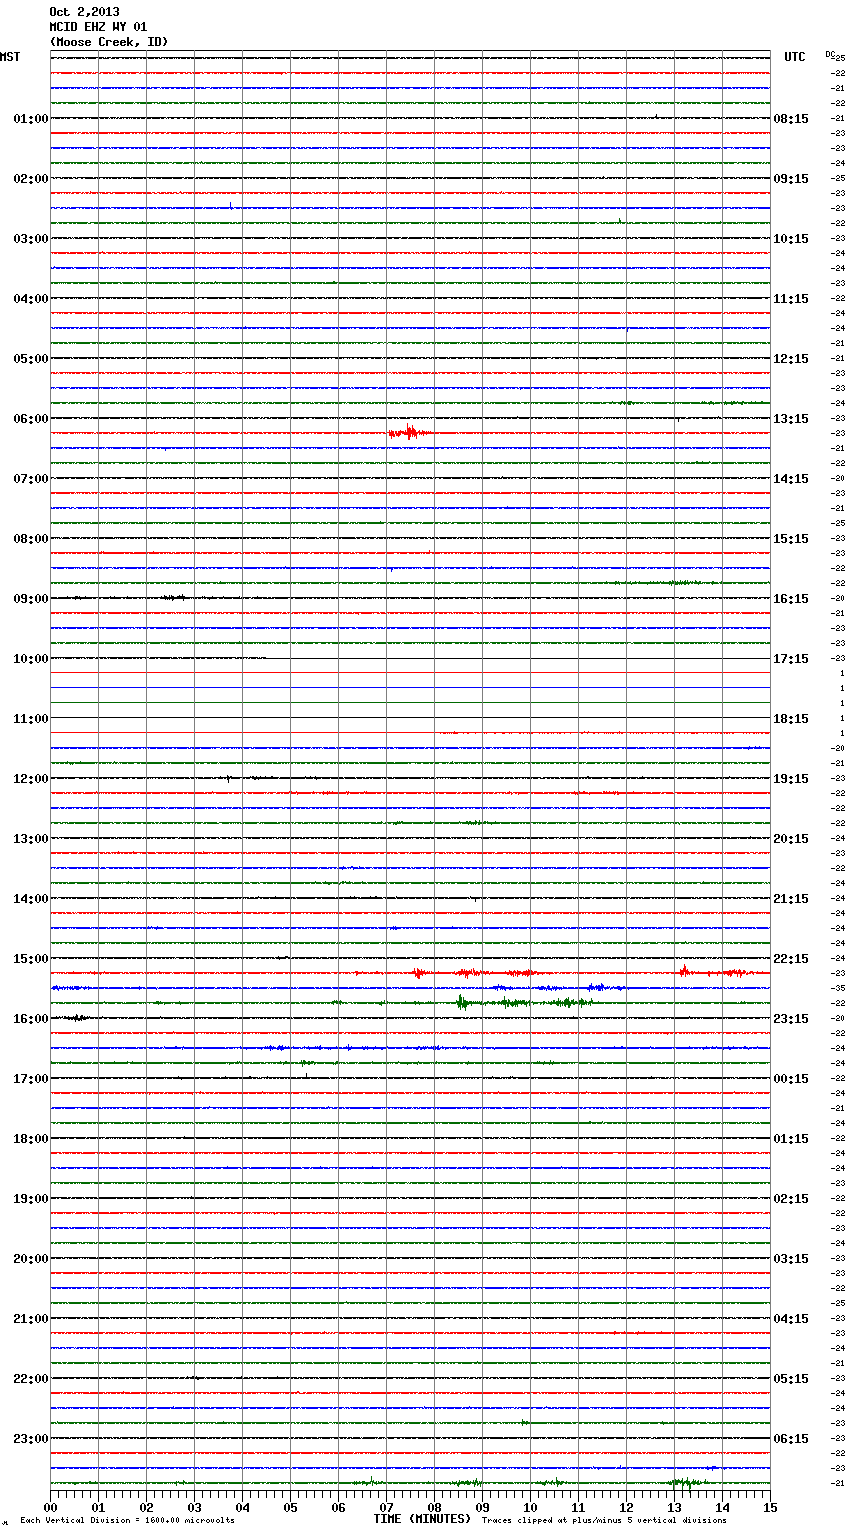Click 'Traces clipped at plus/minus 5 vertical divisions'
The height and width of the screenshot is (1534, 850).
click(604, 1521)
